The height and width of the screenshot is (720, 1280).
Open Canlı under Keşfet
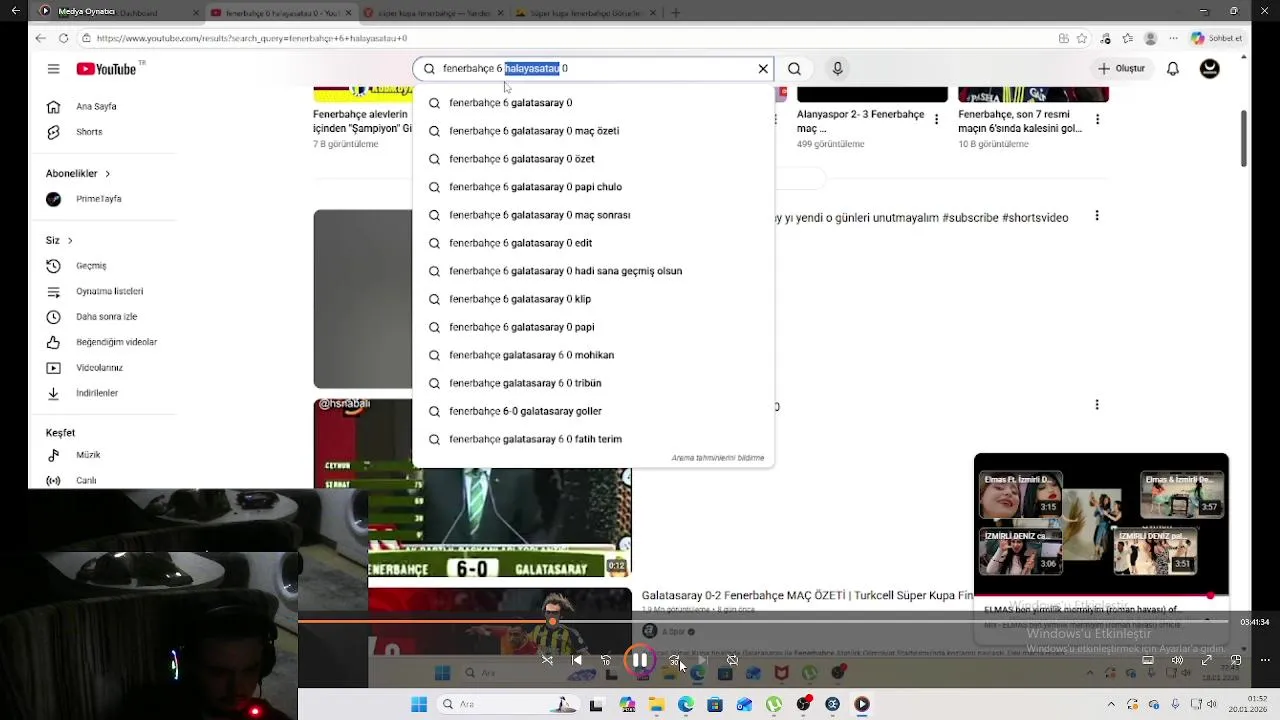tap(86, 481)
